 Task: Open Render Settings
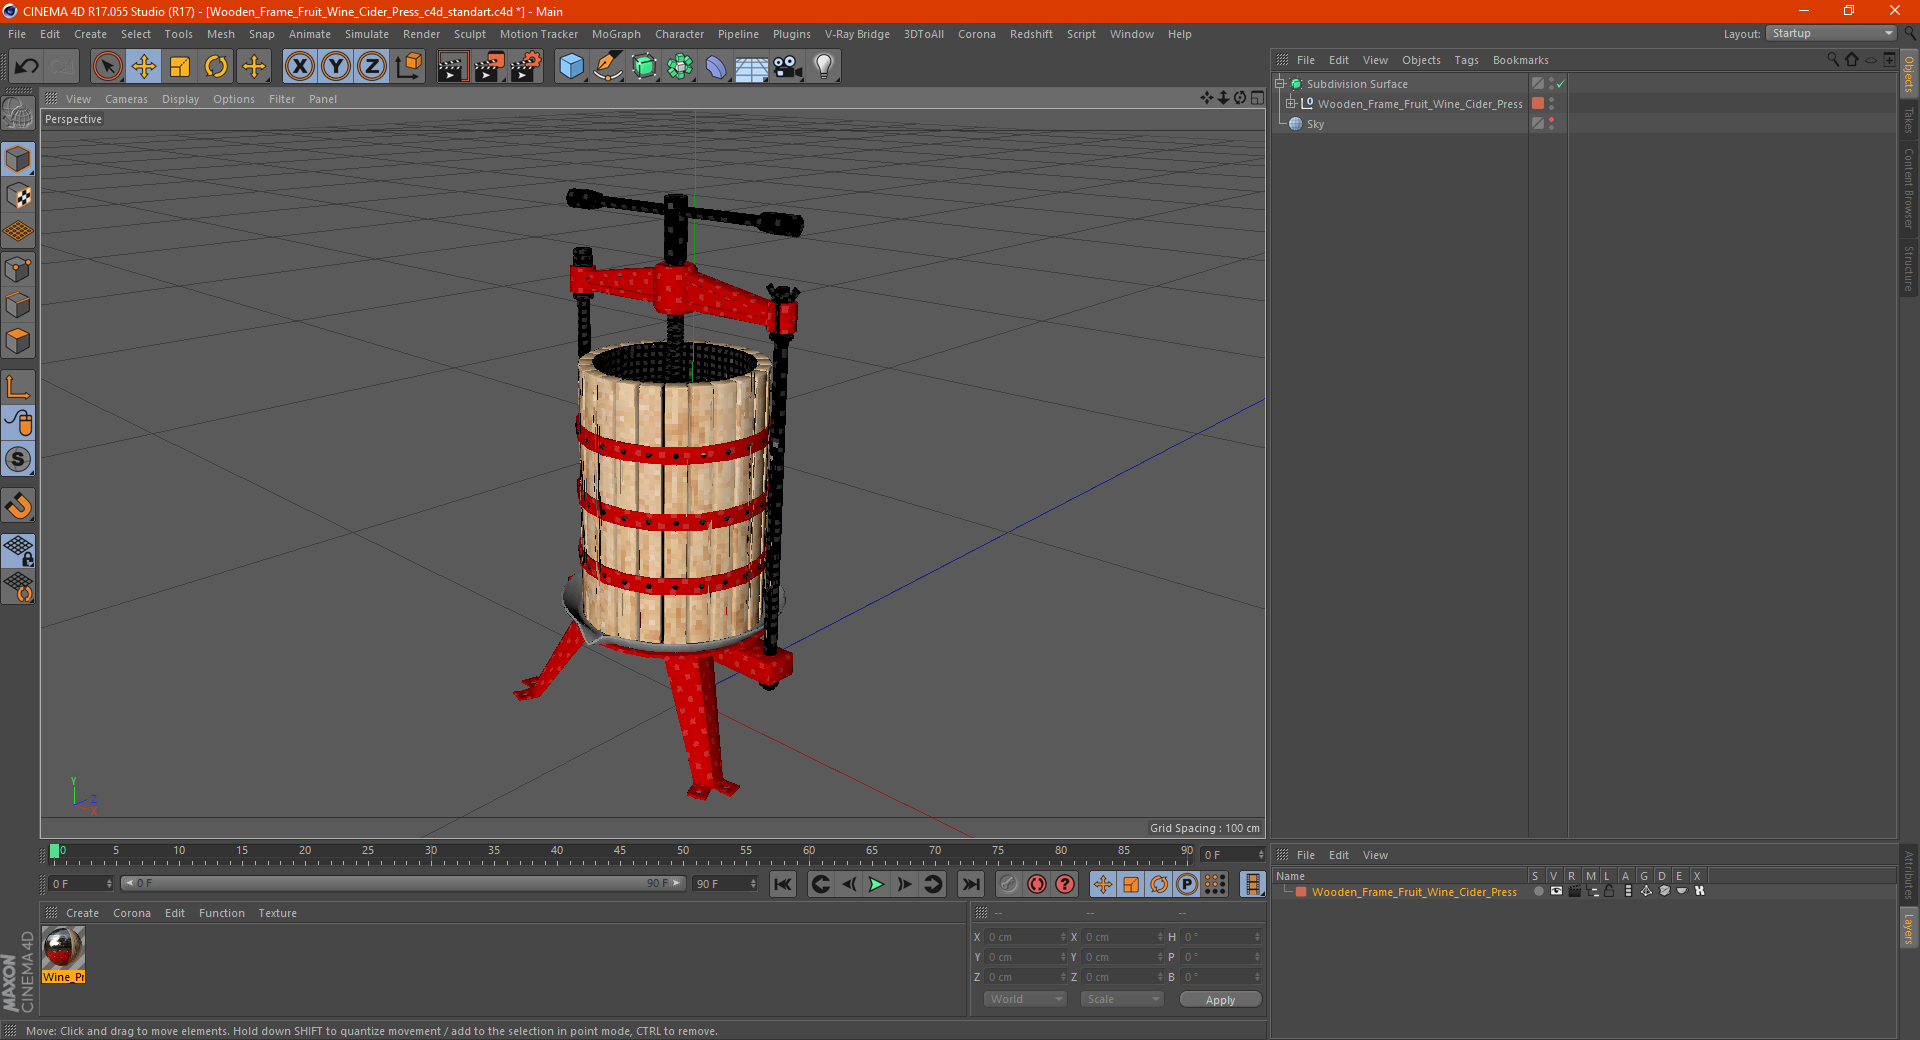tap(526, 67)
